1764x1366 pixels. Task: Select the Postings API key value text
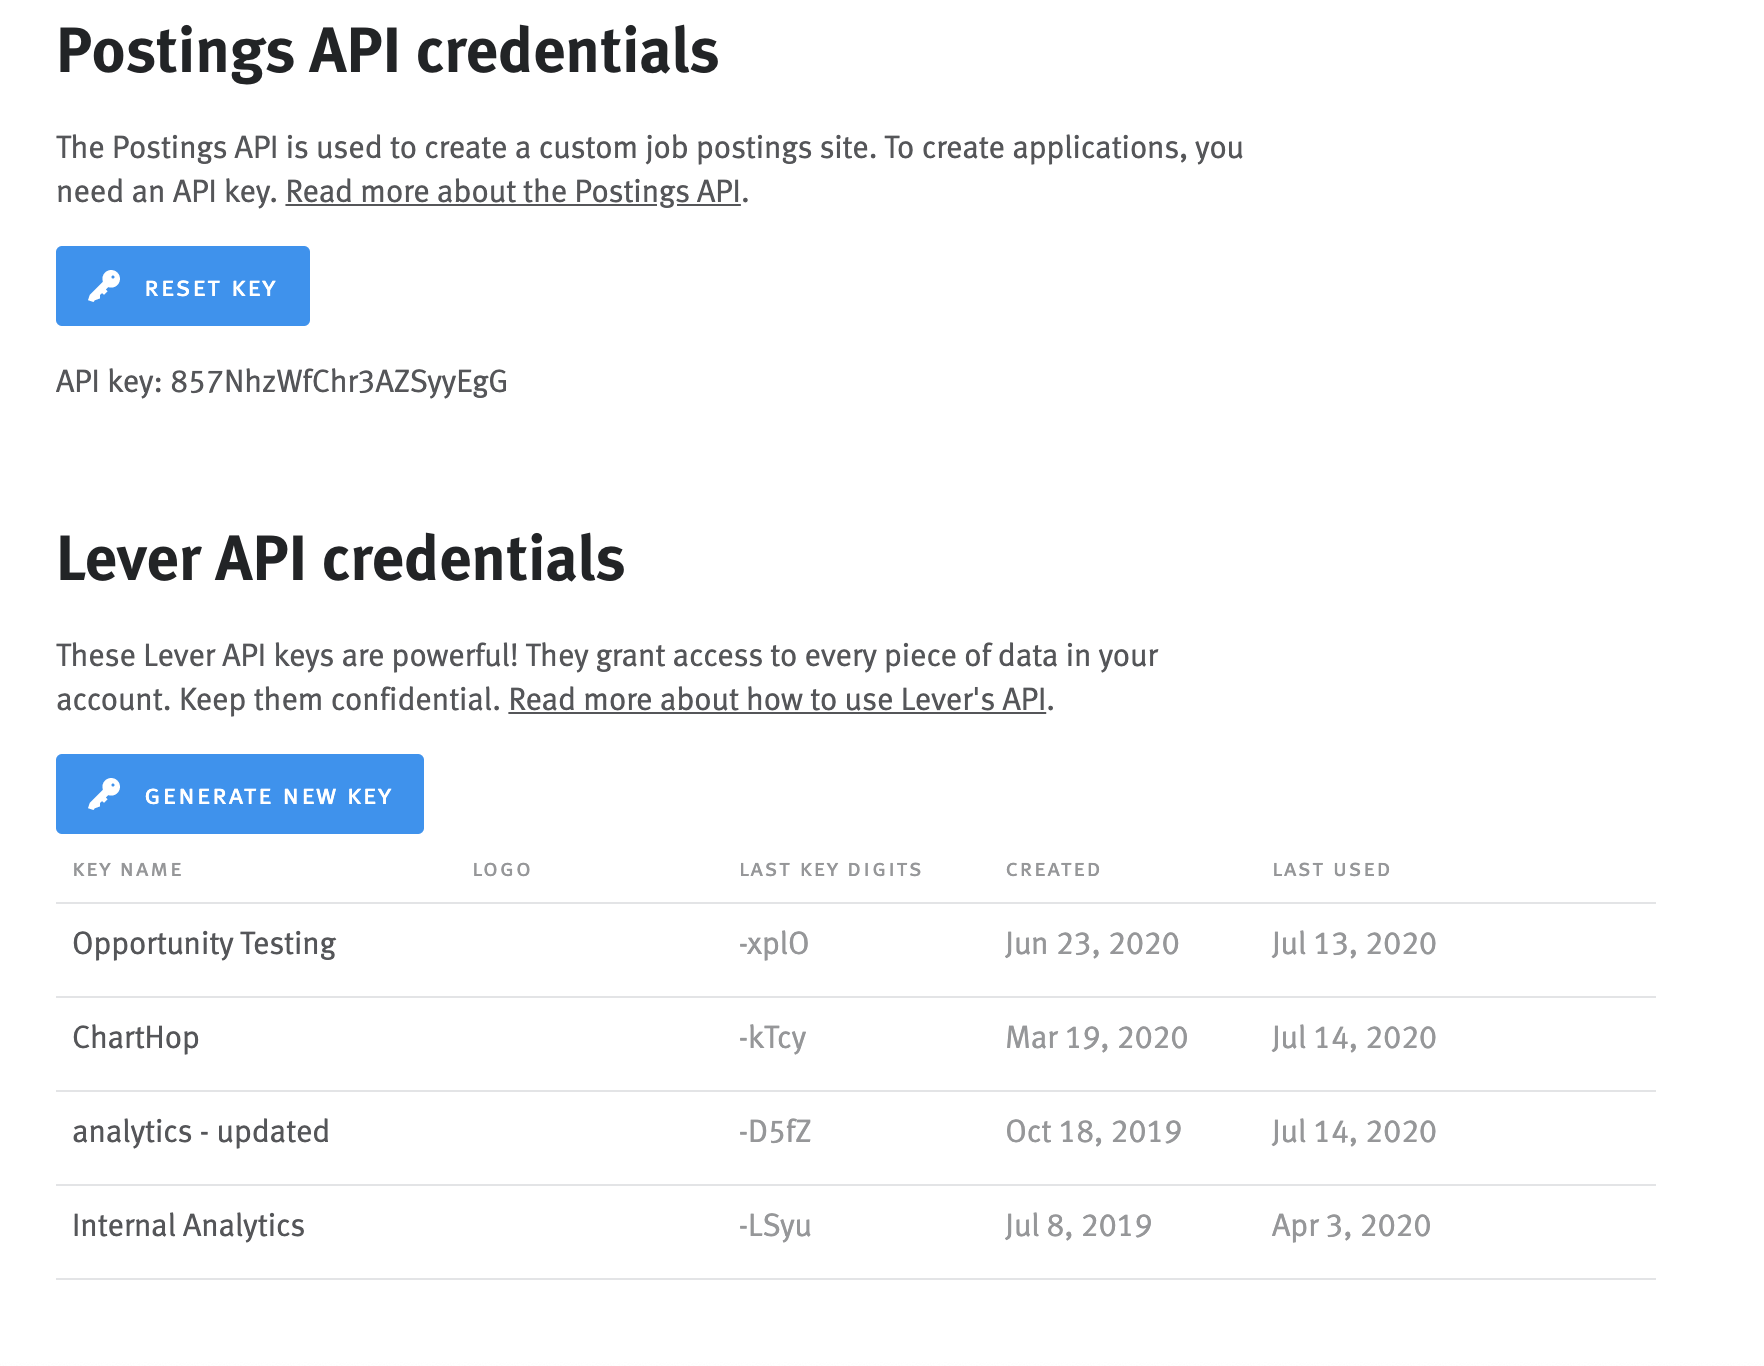(339, 381)
